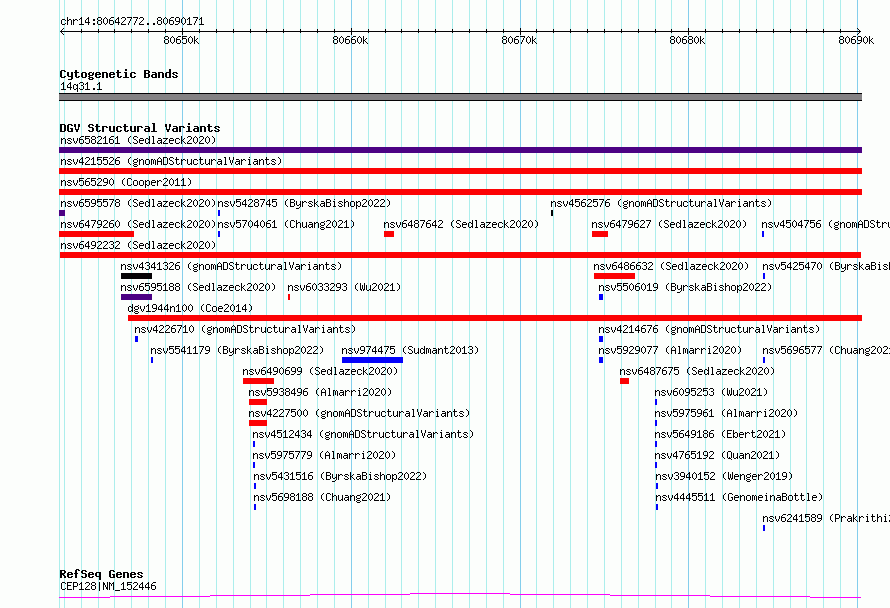Click nsv5975779 (Almarri2020) label
890x608 pixels.
(324, 455)
